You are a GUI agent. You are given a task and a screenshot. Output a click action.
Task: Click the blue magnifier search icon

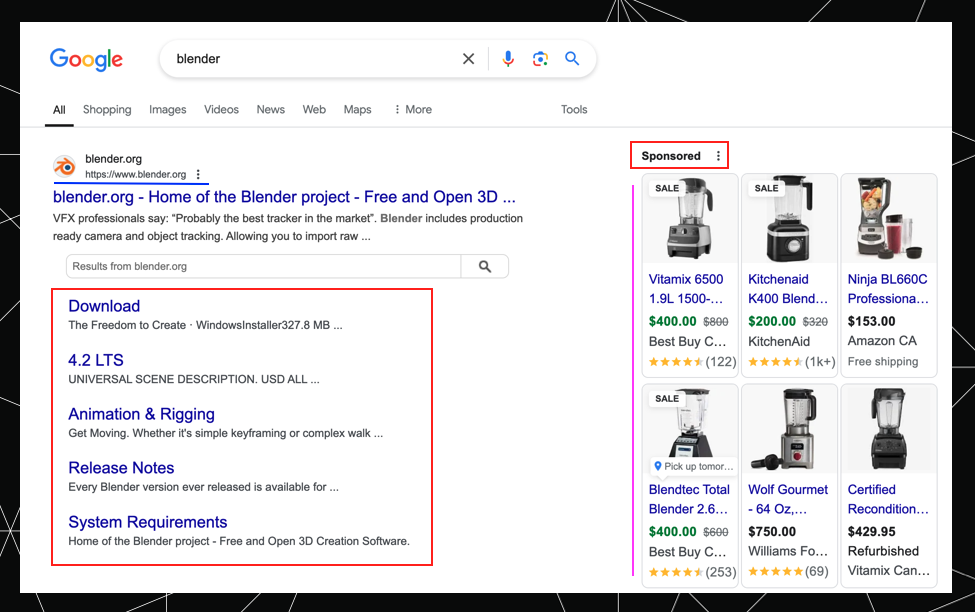[x=572, y=59]
